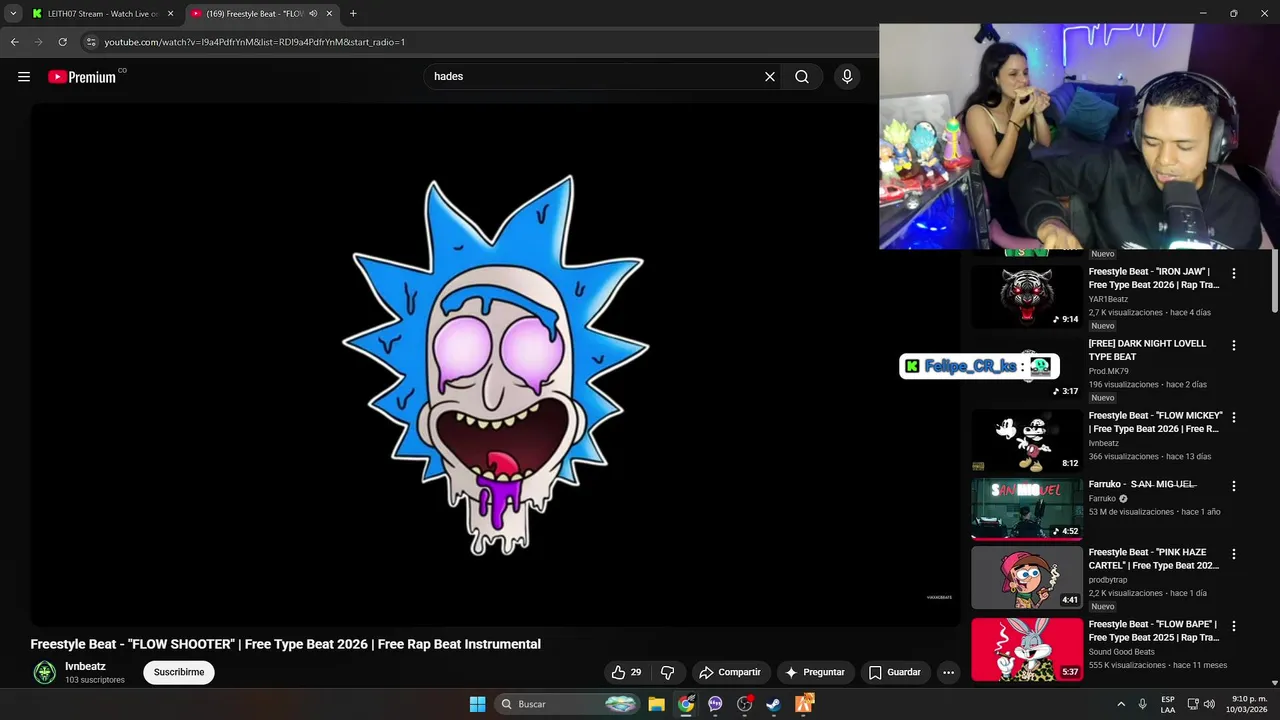Viewport: 1280px width, 720px height.
Task: Open Ivnbeatz channel avatar
Action: coord(44,672)
